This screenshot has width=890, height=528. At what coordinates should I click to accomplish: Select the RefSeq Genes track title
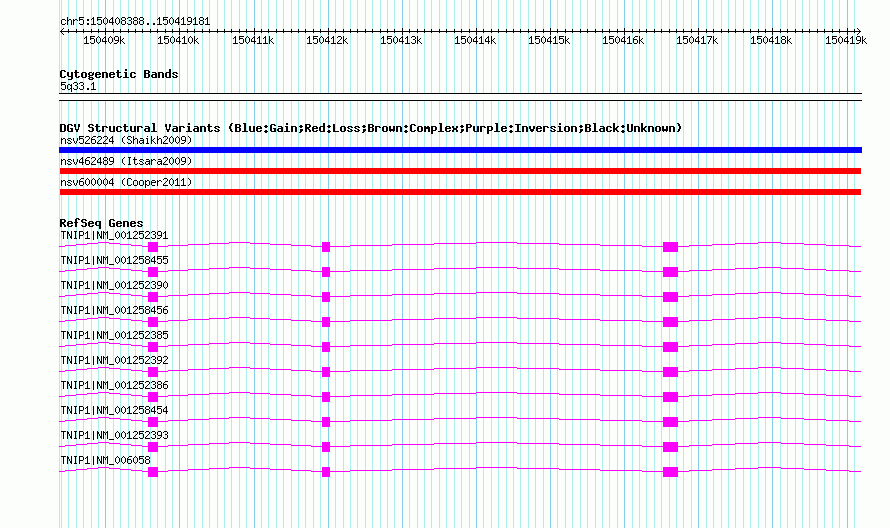pyautogui.click(x=101, y=223)
